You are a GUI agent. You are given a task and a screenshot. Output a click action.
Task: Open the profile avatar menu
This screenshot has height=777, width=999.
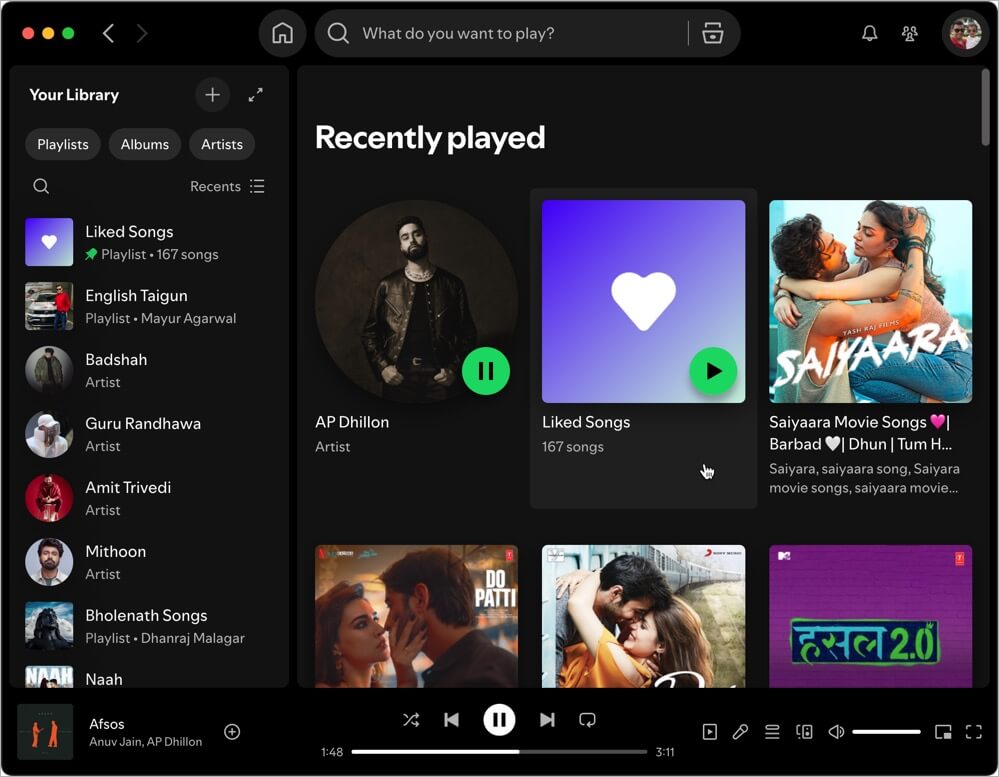[965, 33]
